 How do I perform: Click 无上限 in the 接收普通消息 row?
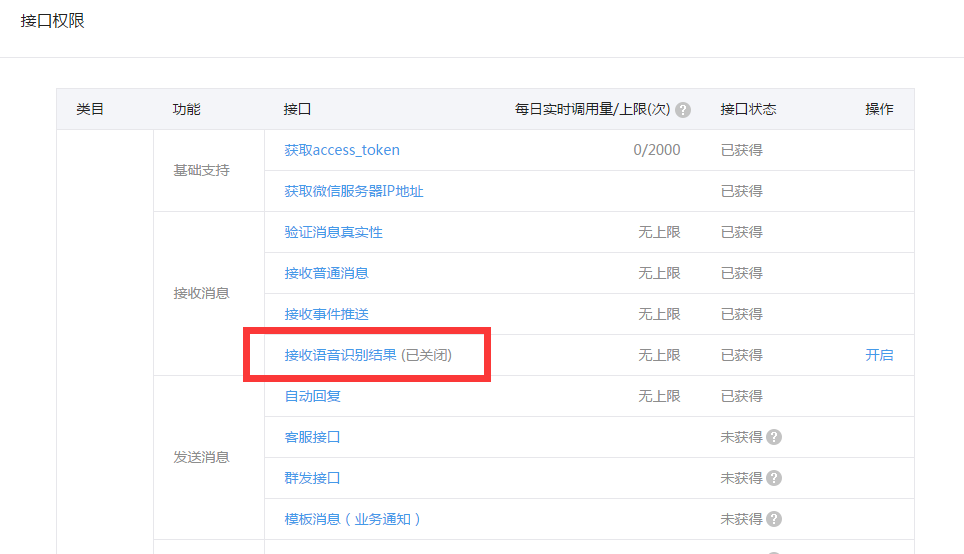[659, 273]
